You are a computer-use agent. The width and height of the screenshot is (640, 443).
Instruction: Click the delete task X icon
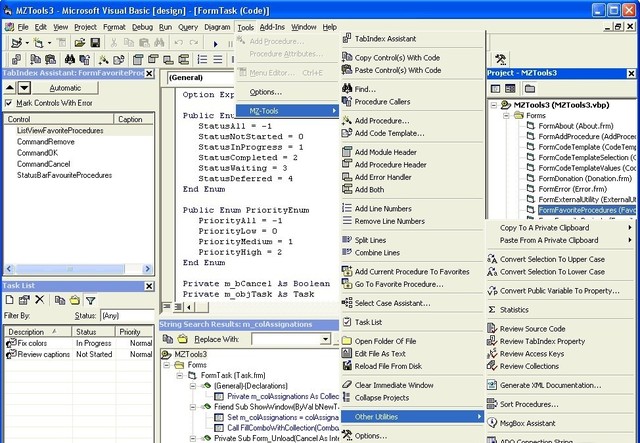coord(40,300)
